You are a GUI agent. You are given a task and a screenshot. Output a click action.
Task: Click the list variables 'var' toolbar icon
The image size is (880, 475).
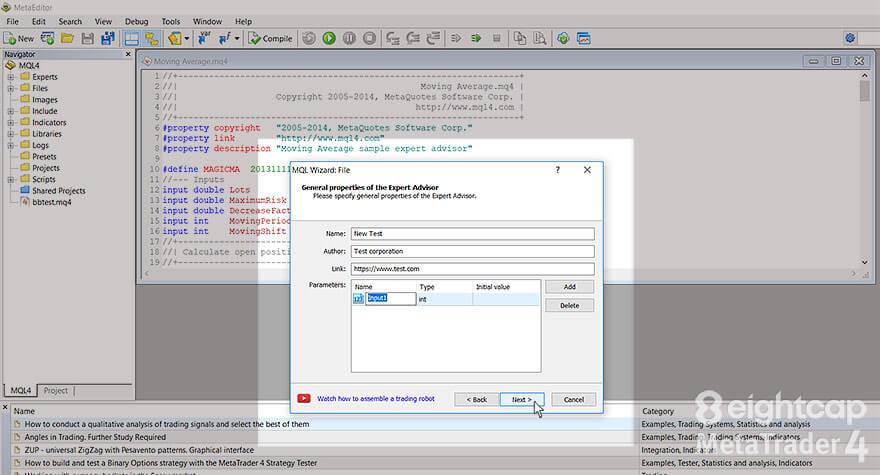pos(204,39)
